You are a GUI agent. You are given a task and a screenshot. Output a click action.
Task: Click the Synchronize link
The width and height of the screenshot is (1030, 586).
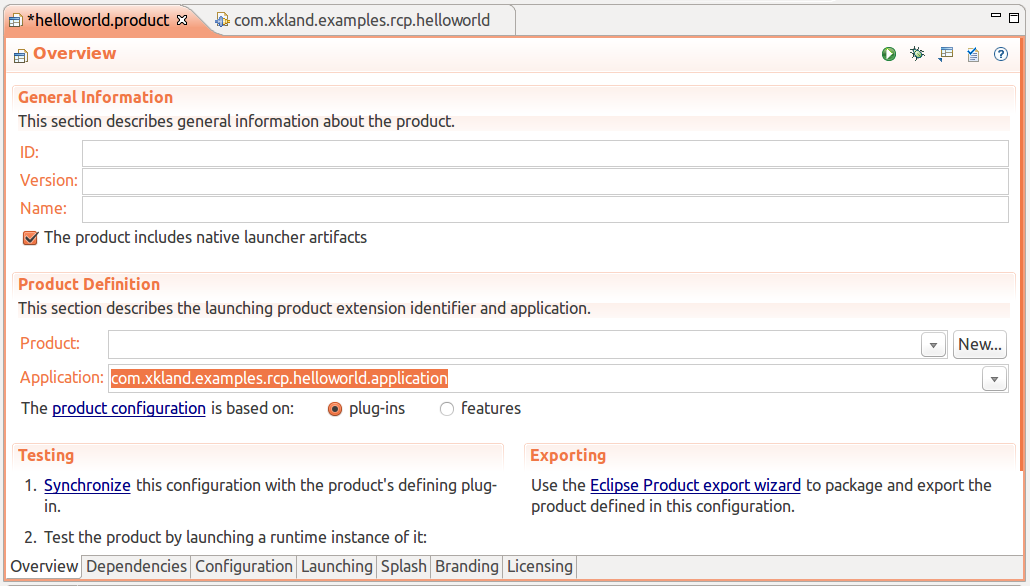click(x=87, y=485)
